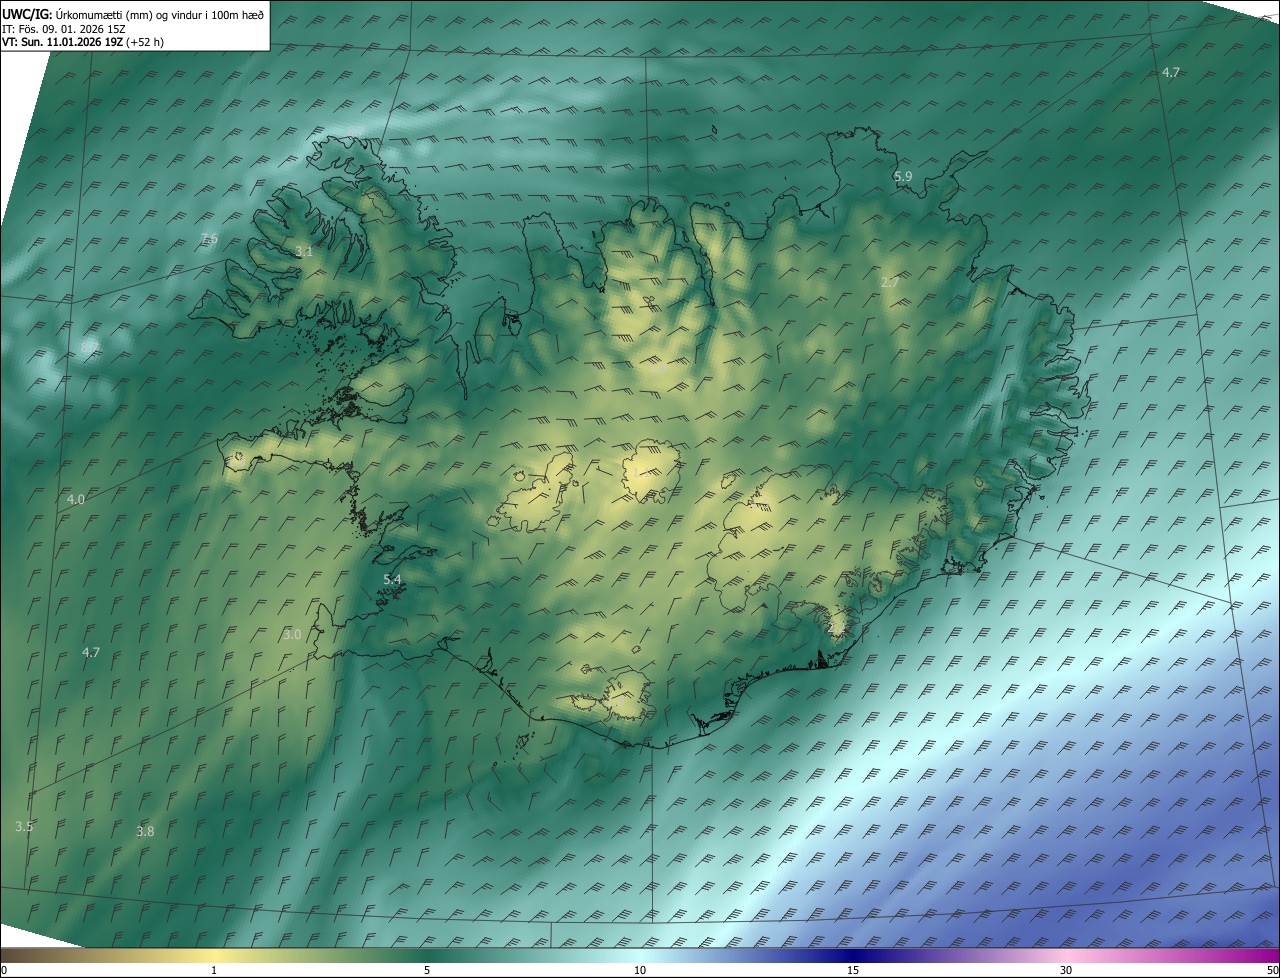
Task: Click the 4.7 value southwest of Iceland
Action: coord(91,653)
